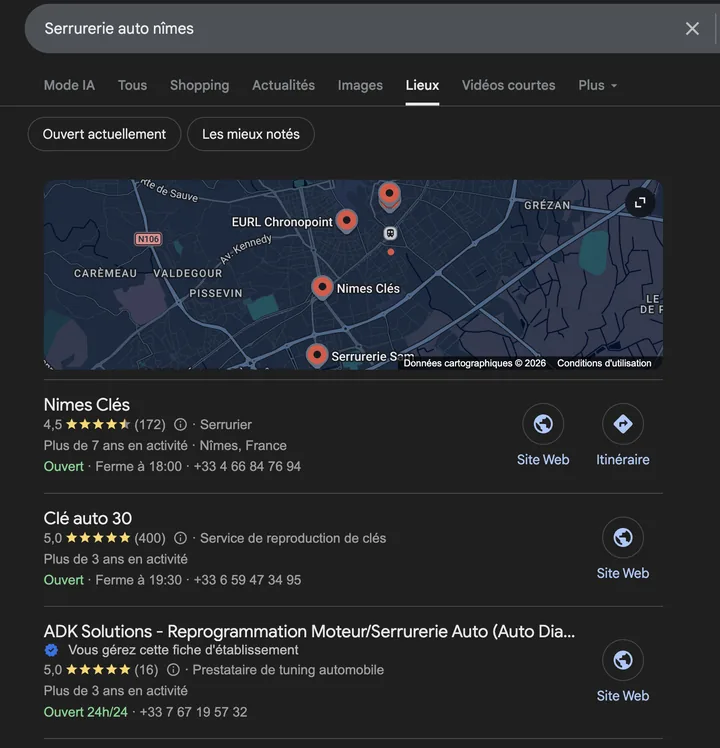This screenshot has height=748, width=720.
Task: Open info icon beside ADK Solutions rating
Action: (173, 670)
